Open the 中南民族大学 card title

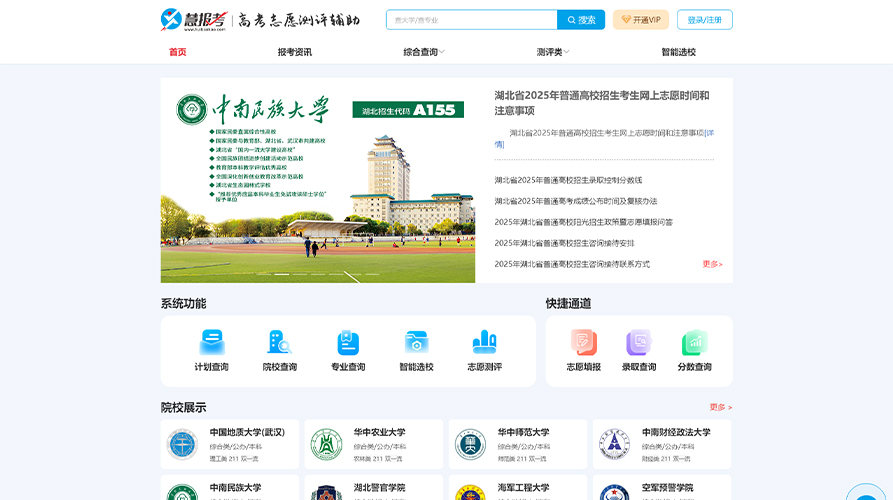tap(235, 487)
